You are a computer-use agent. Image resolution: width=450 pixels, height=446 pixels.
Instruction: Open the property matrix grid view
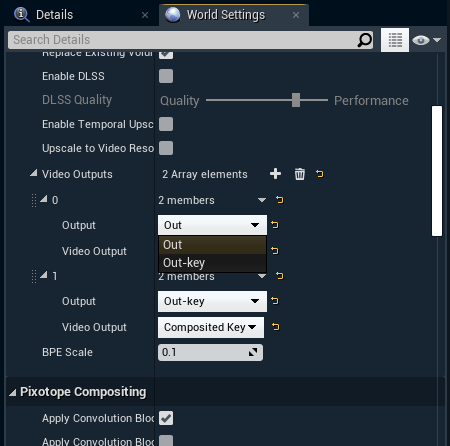[x=395, y=40]
